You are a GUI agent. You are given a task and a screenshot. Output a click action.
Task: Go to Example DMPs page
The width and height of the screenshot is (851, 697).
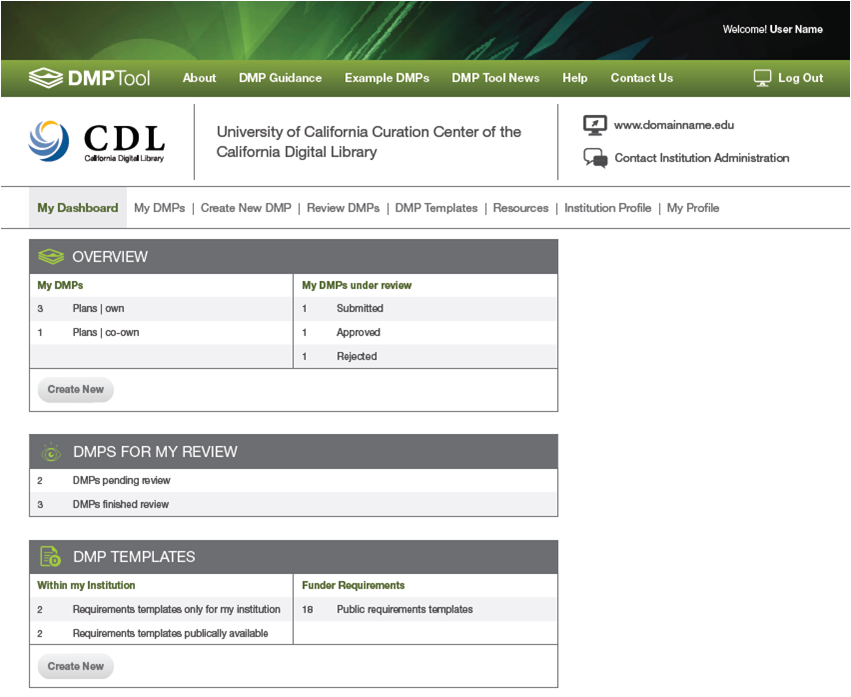click(386, 78)
